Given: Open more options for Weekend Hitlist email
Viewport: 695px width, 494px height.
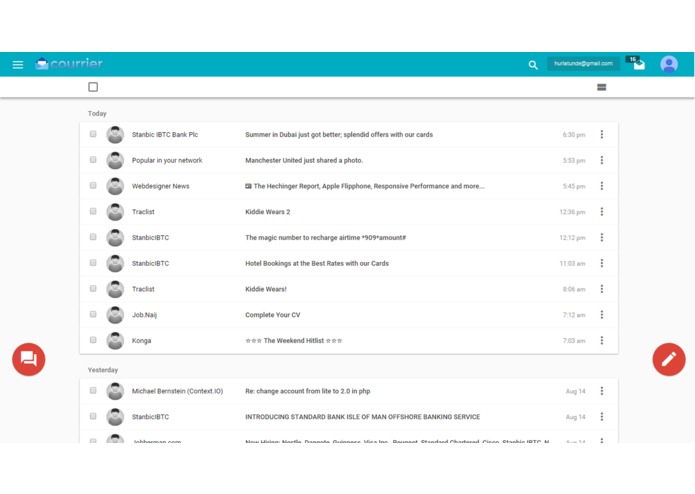Looking at the screenshot, I should click(x=601, y=340).
